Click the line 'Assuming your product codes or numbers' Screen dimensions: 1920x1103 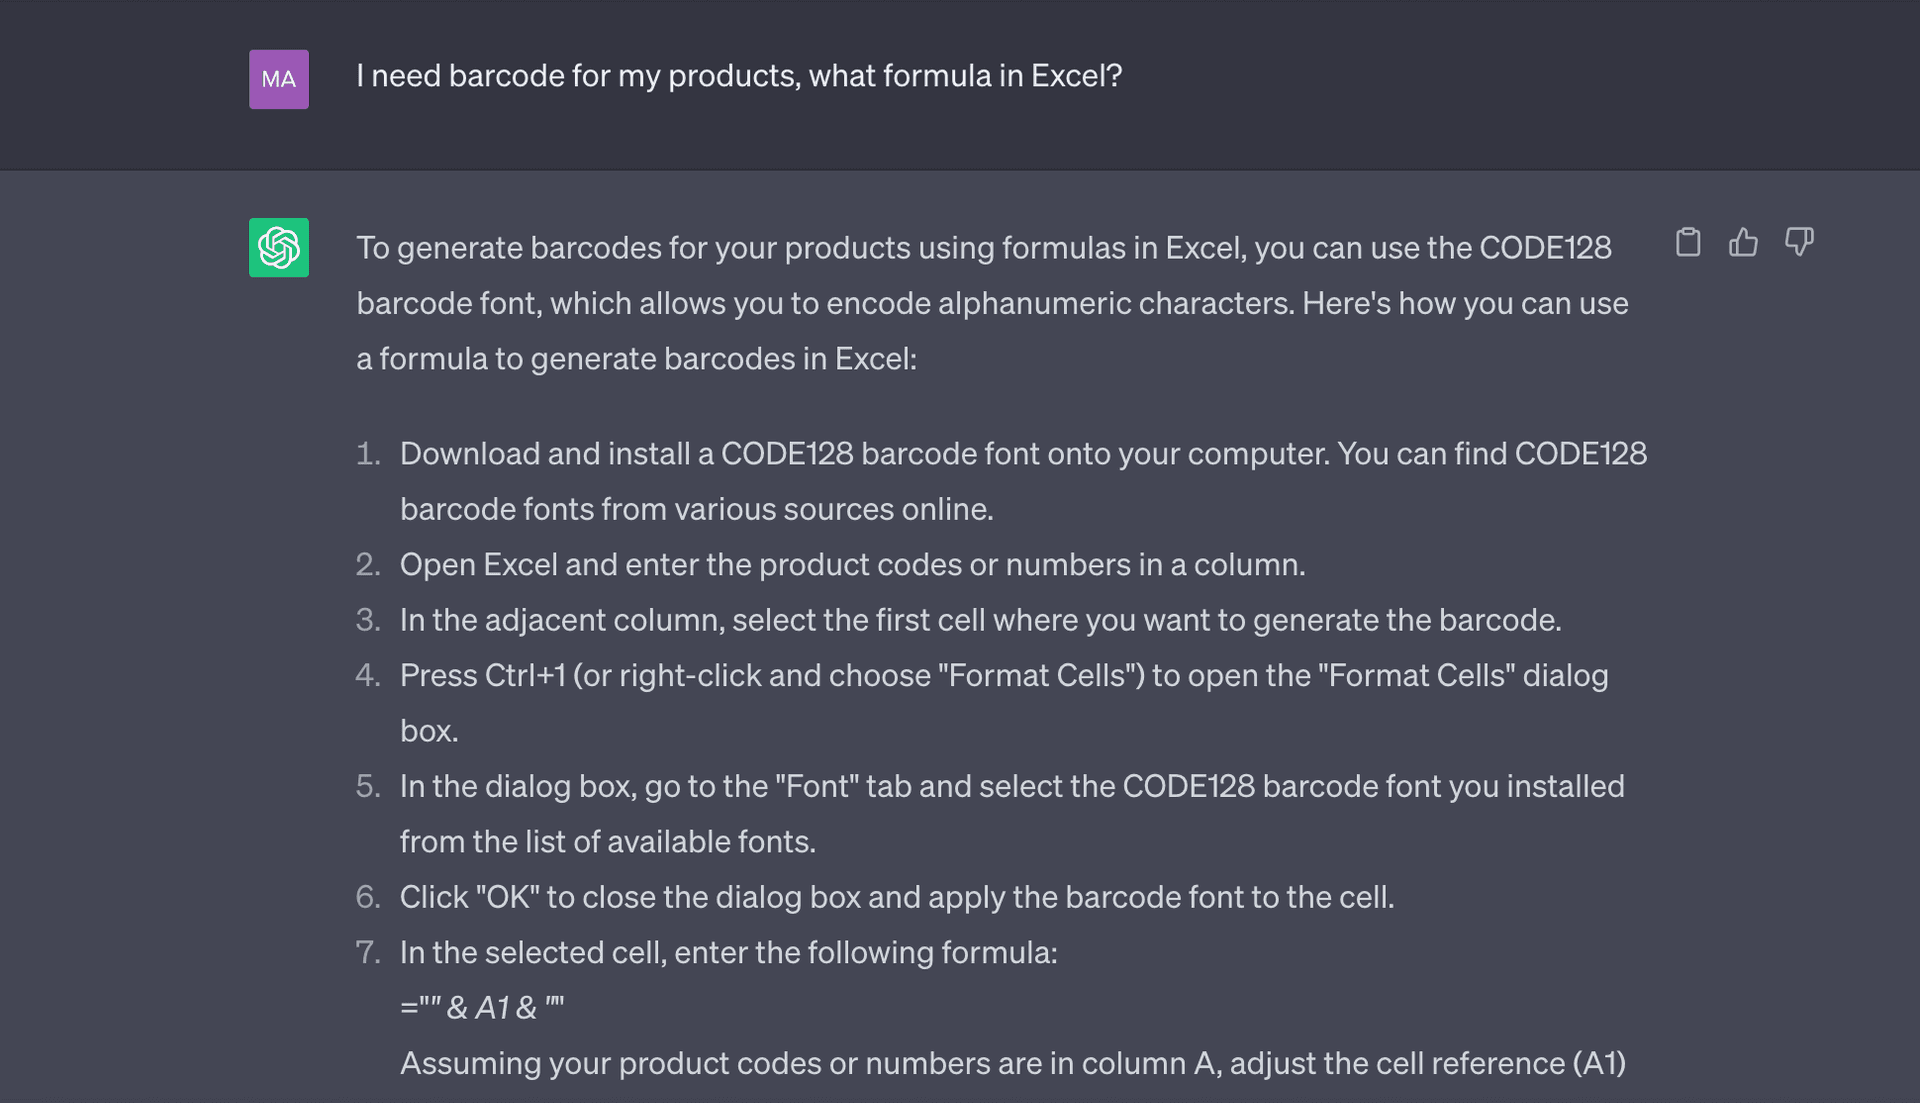pos(1012,1063)
